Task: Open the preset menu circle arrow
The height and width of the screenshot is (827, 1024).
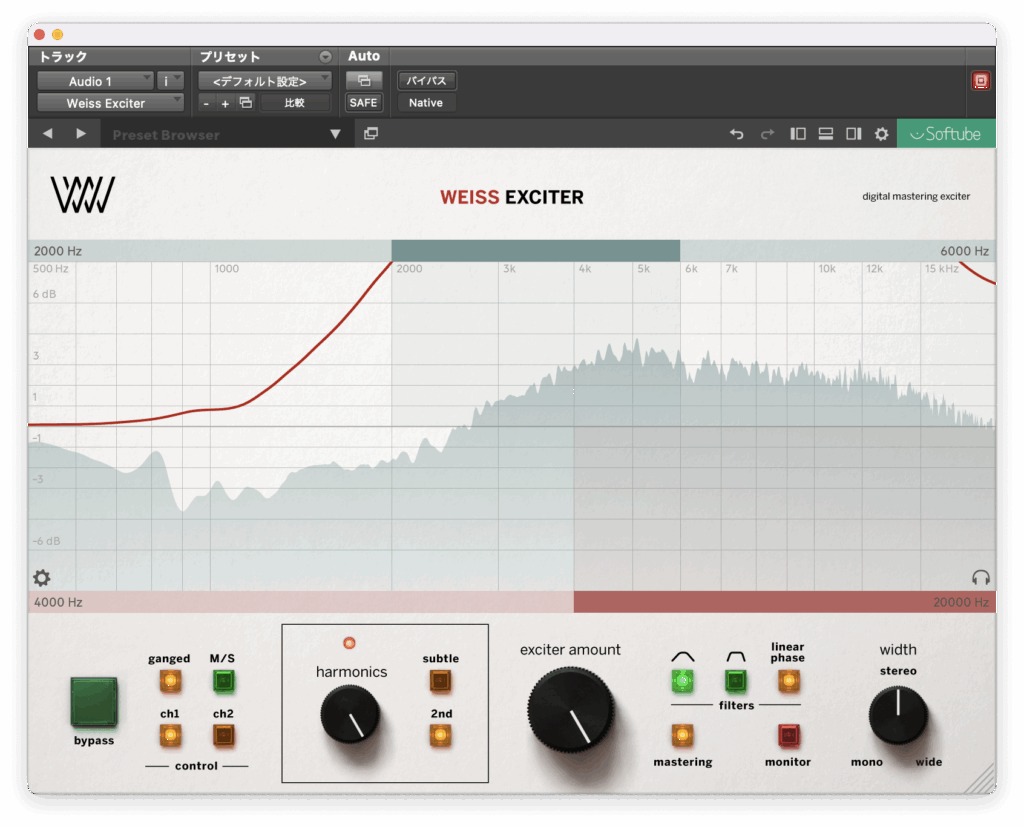Action: (325, 57)
